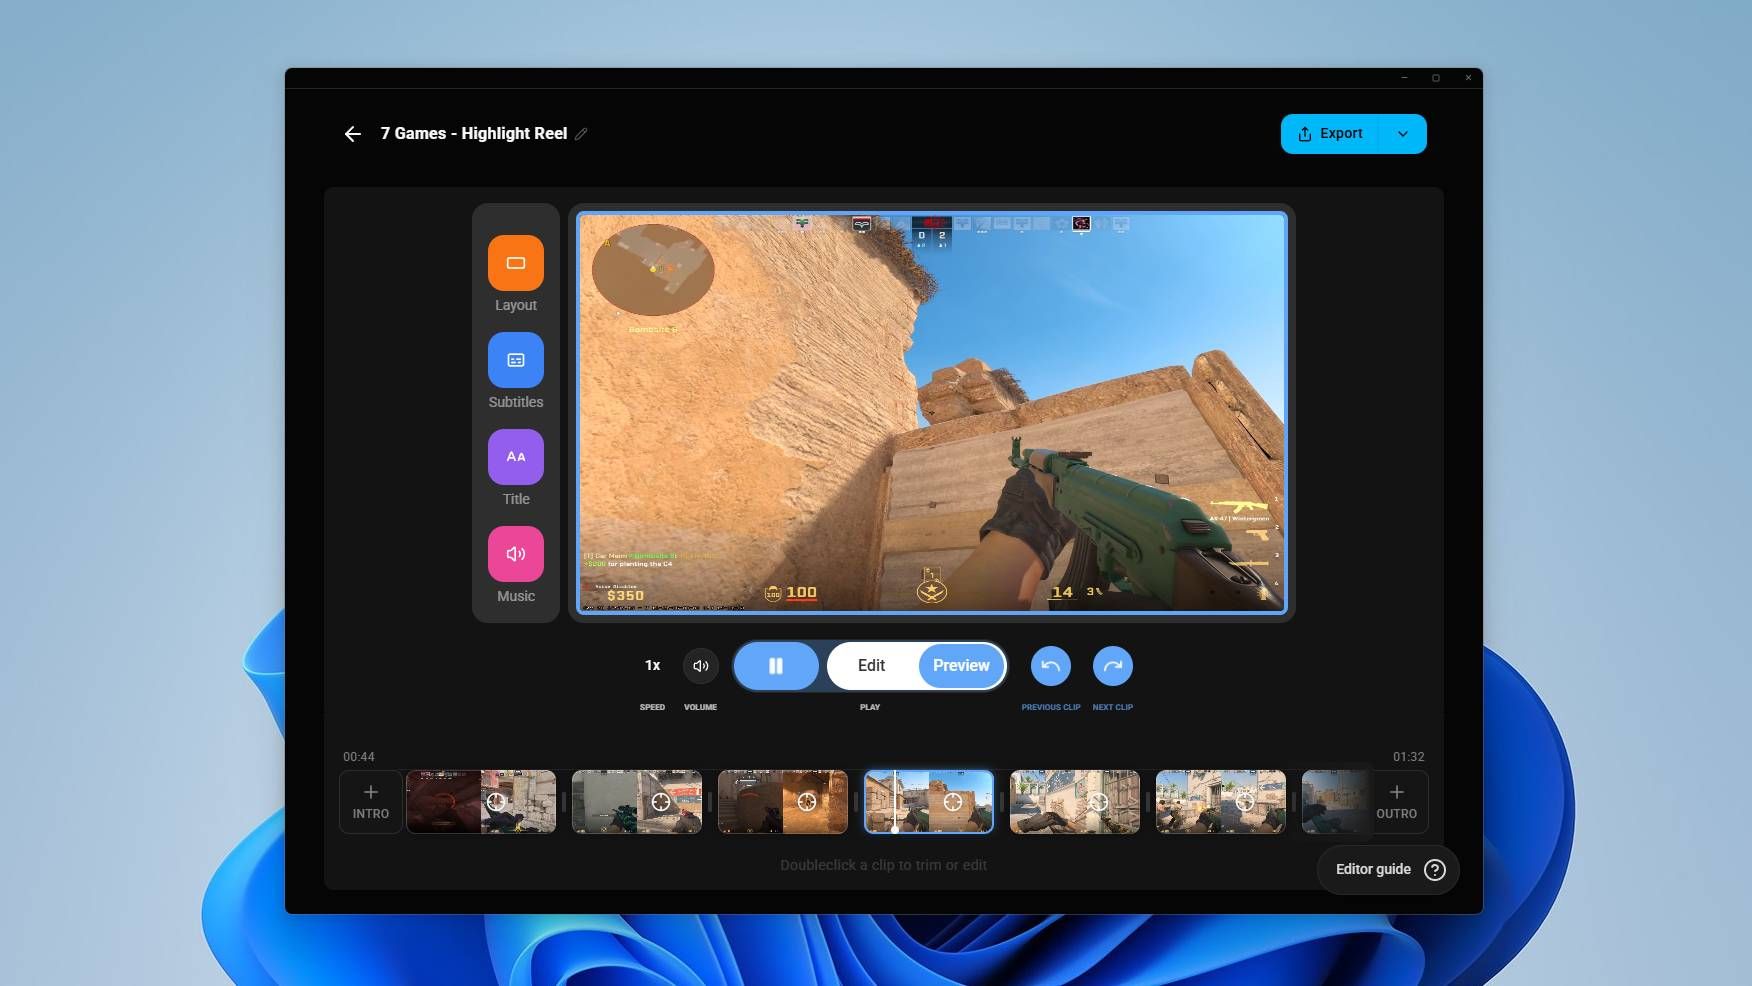Click the crosshair icon on the fifth clip
This screenshot has height=986, width=1752.
point(1099,802)
